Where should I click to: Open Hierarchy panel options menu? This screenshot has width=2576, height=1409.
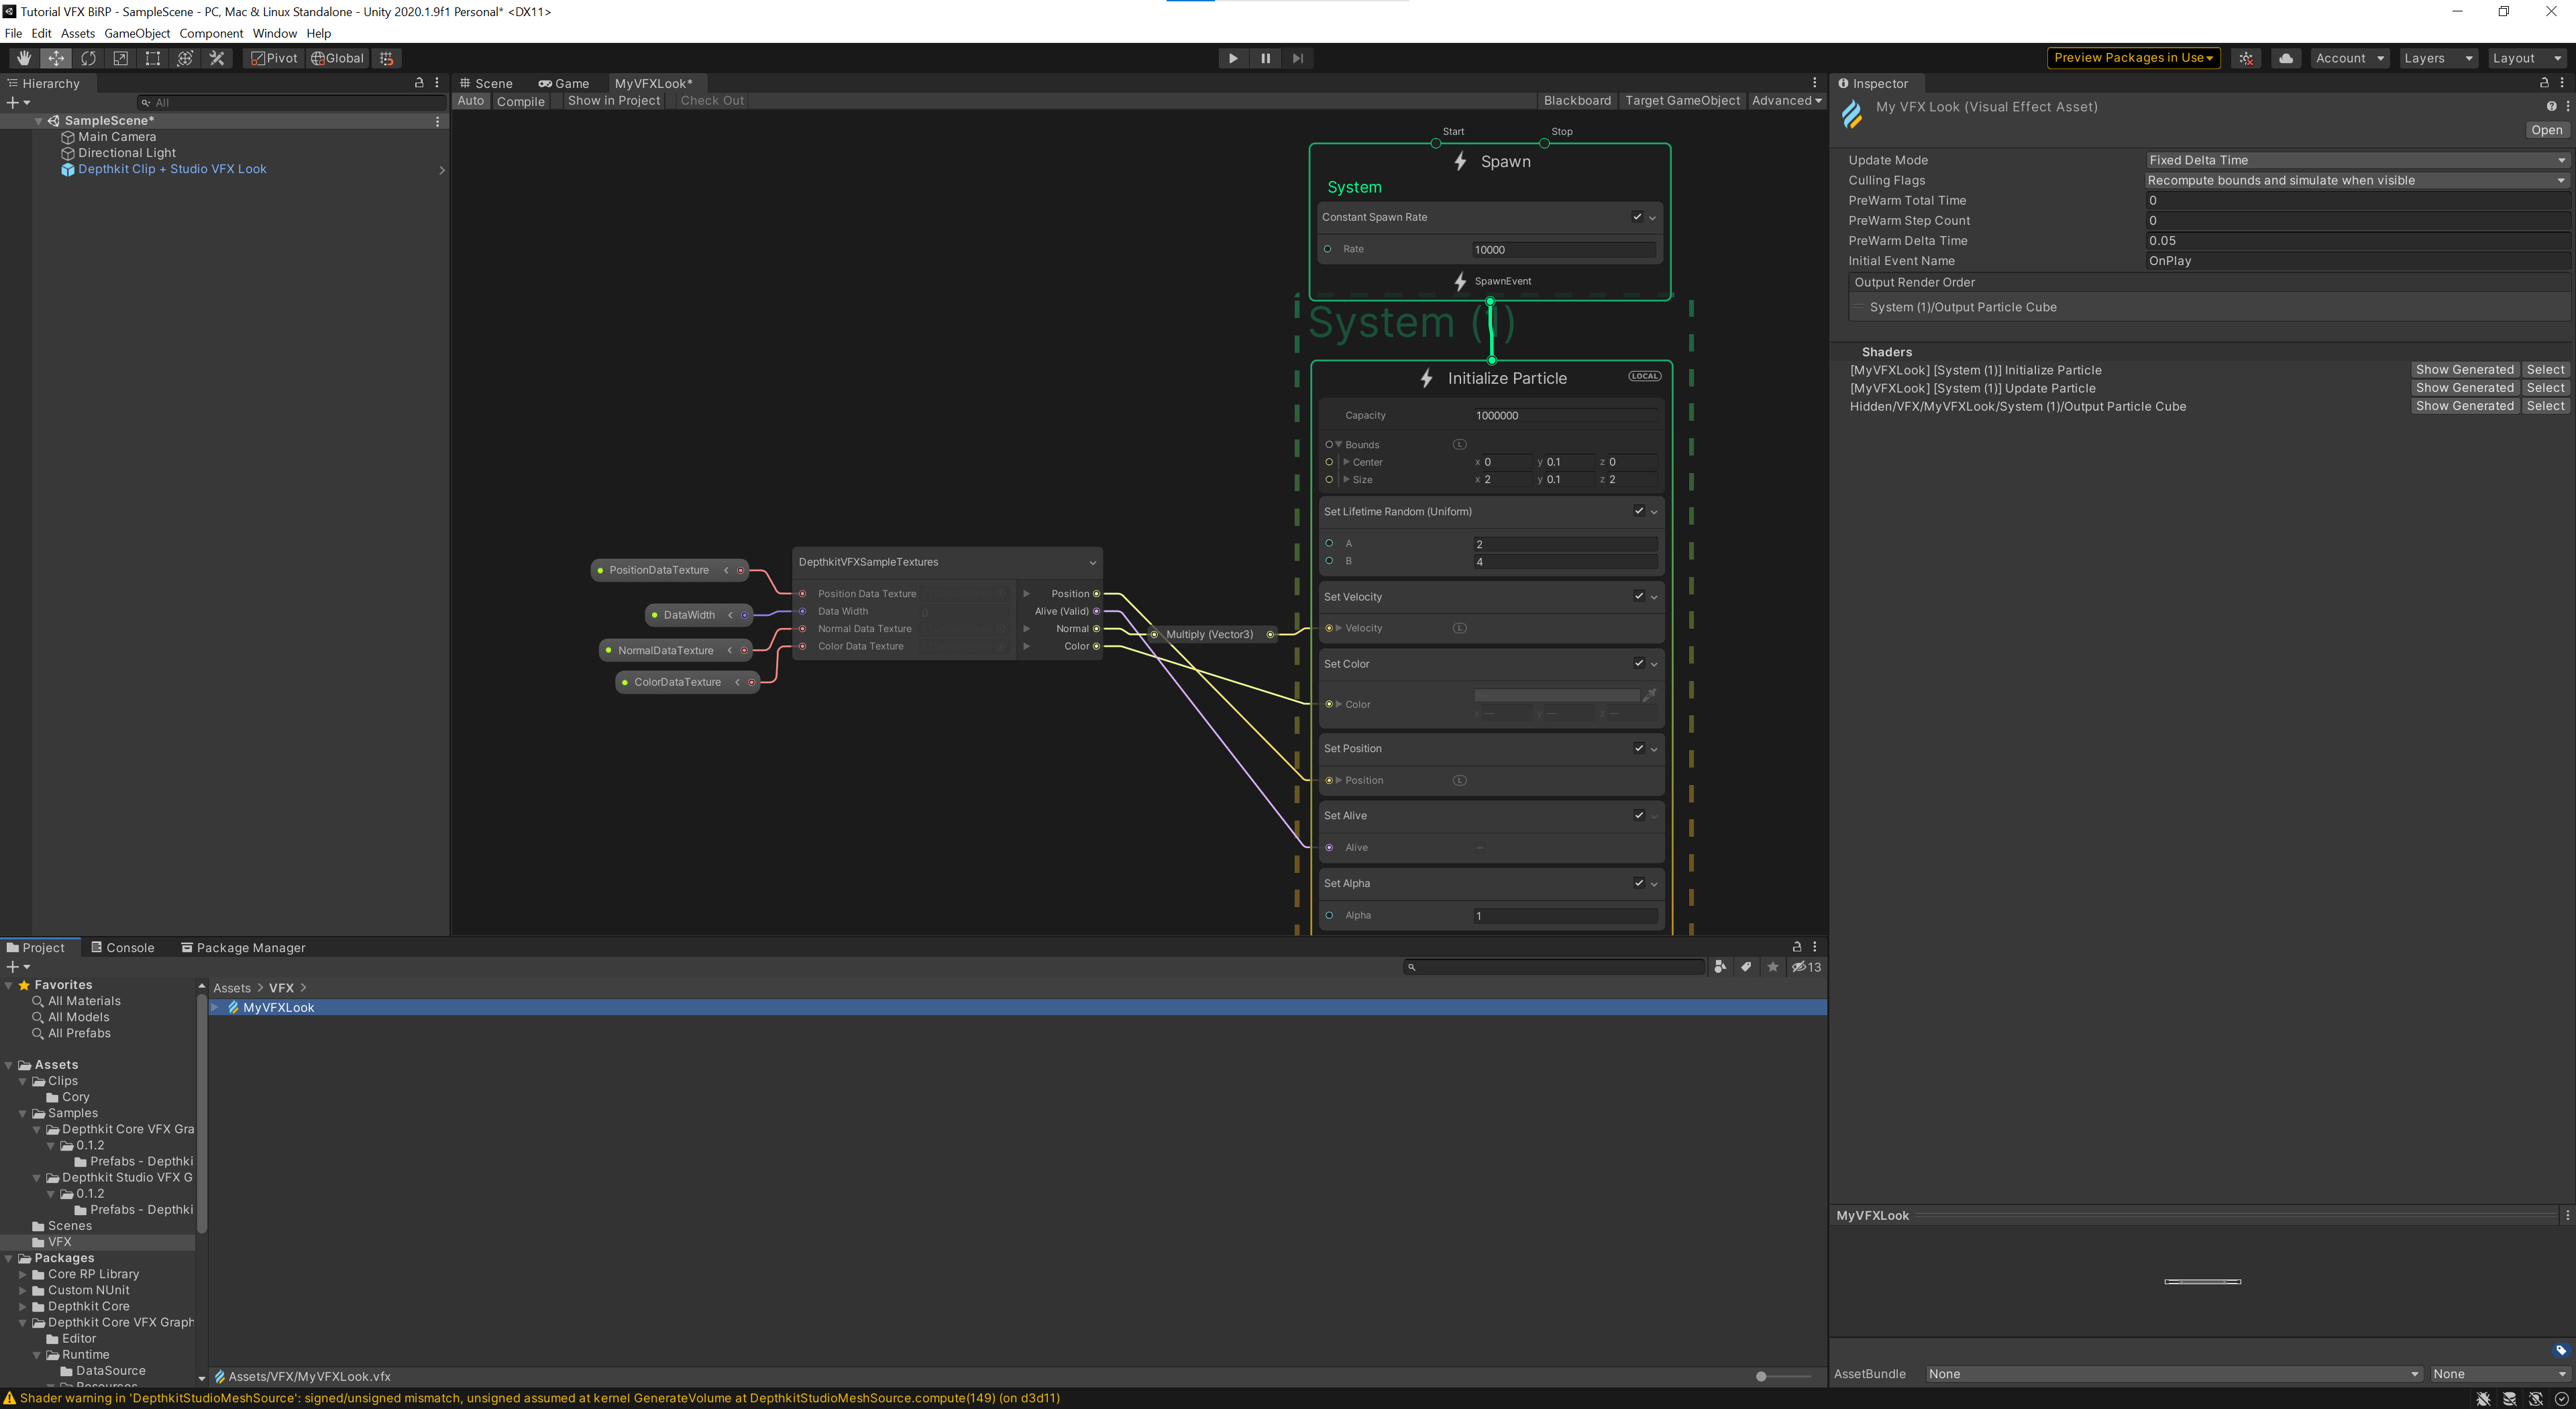click(437, 83)
